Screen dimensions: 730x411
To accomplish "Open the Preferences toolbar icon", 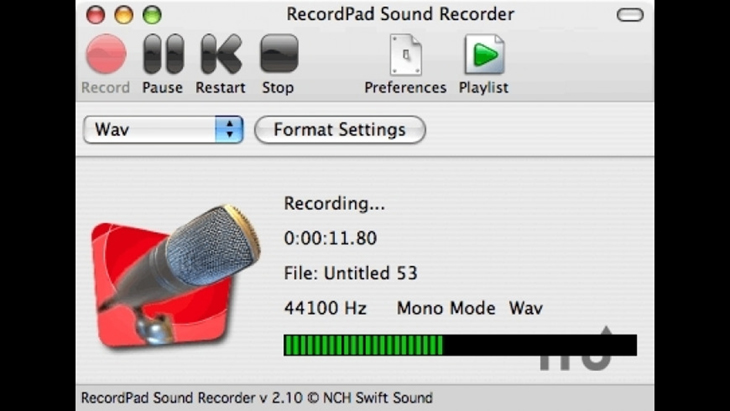I will coord(405,55).
